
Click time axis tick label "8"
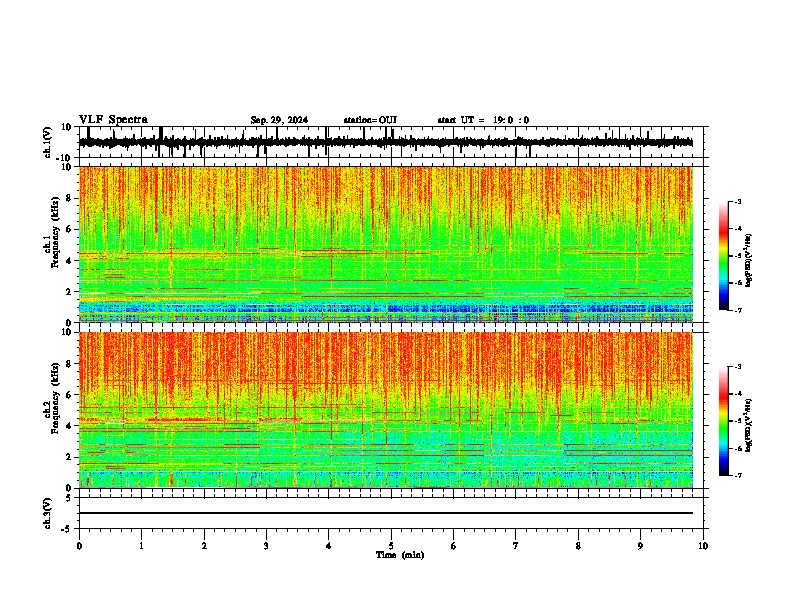click(x=578, y=546)
